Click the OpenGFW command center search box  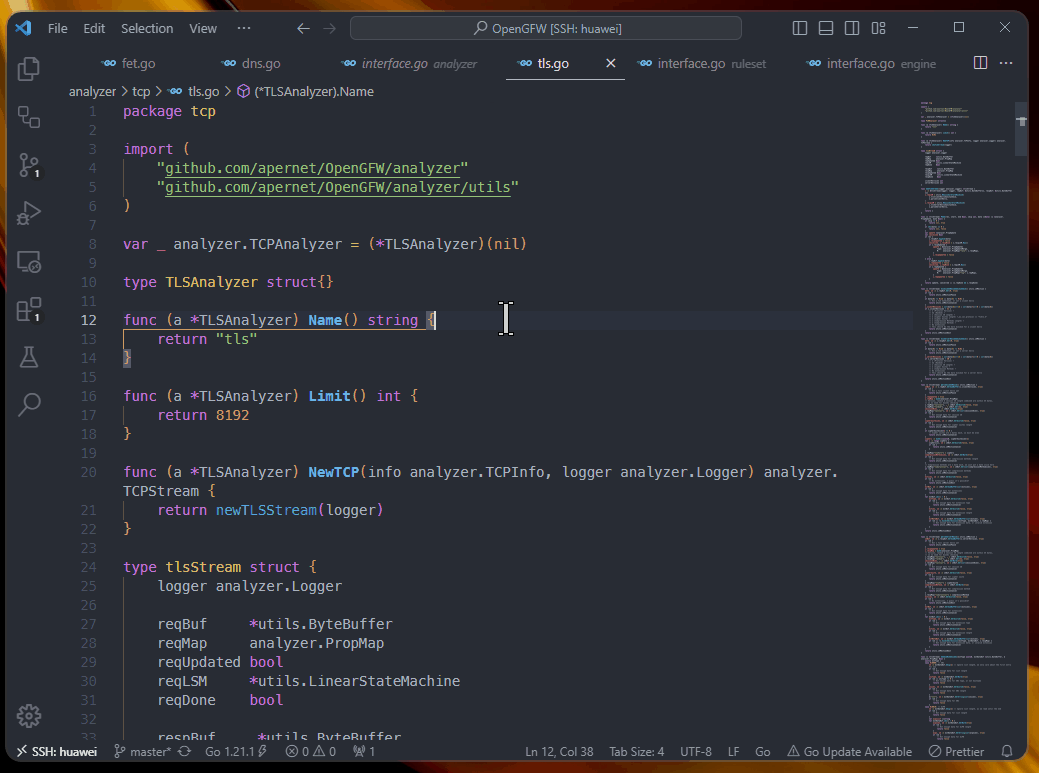[x=546, y=29]
